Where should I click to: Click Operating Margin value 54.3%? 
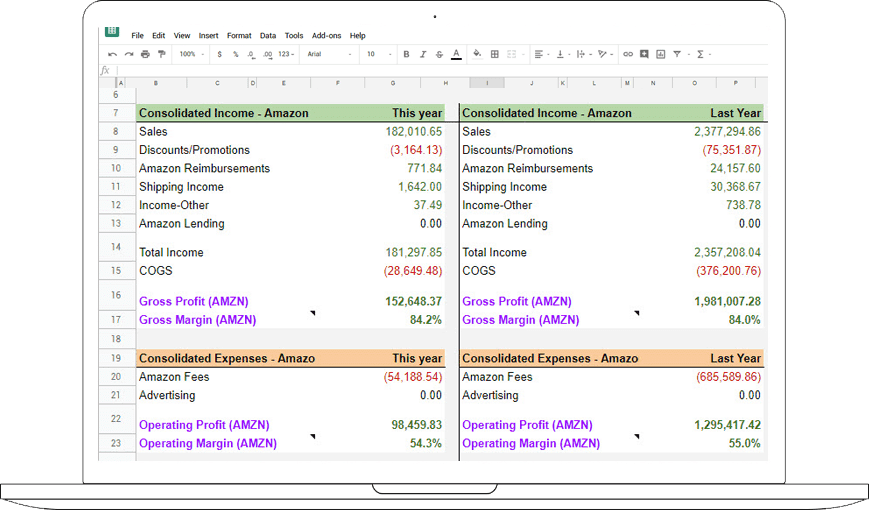[426, 443]
